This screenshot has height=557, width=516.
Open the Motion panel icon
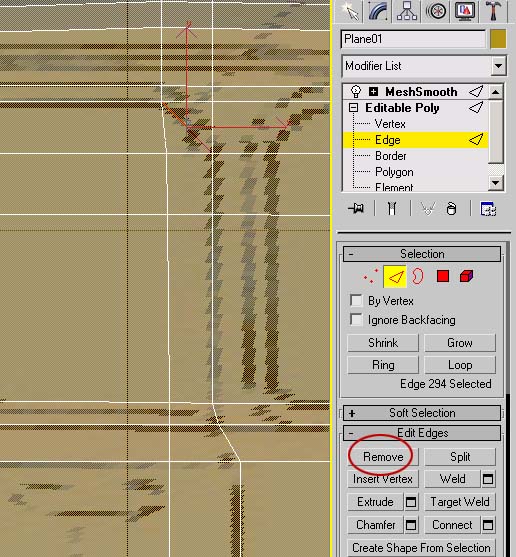436,11
